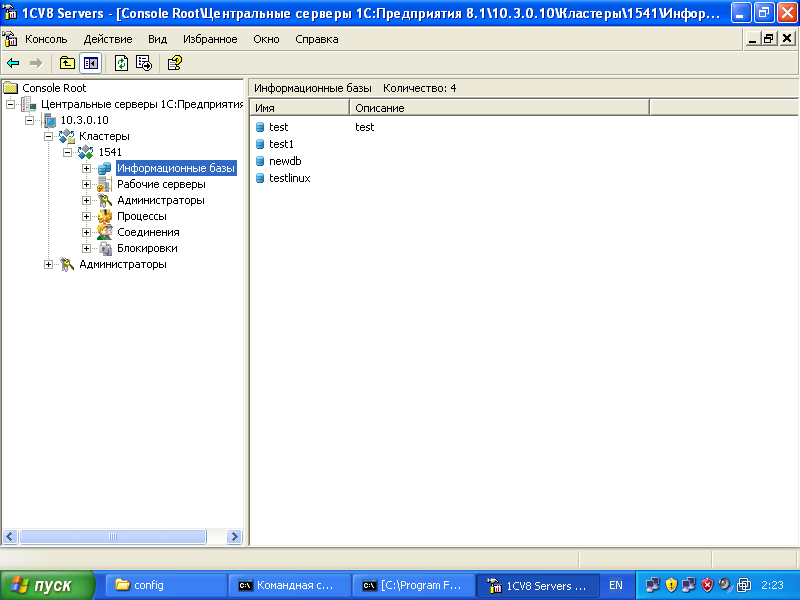Click the Кластеры node icon
800x600 pixels.
coord(67,136)
